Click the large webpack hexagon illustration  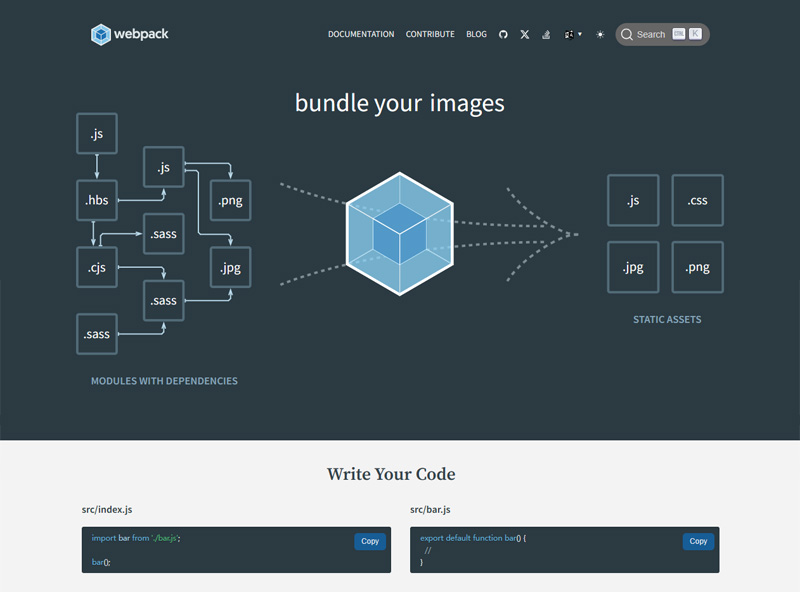point(400,233)
